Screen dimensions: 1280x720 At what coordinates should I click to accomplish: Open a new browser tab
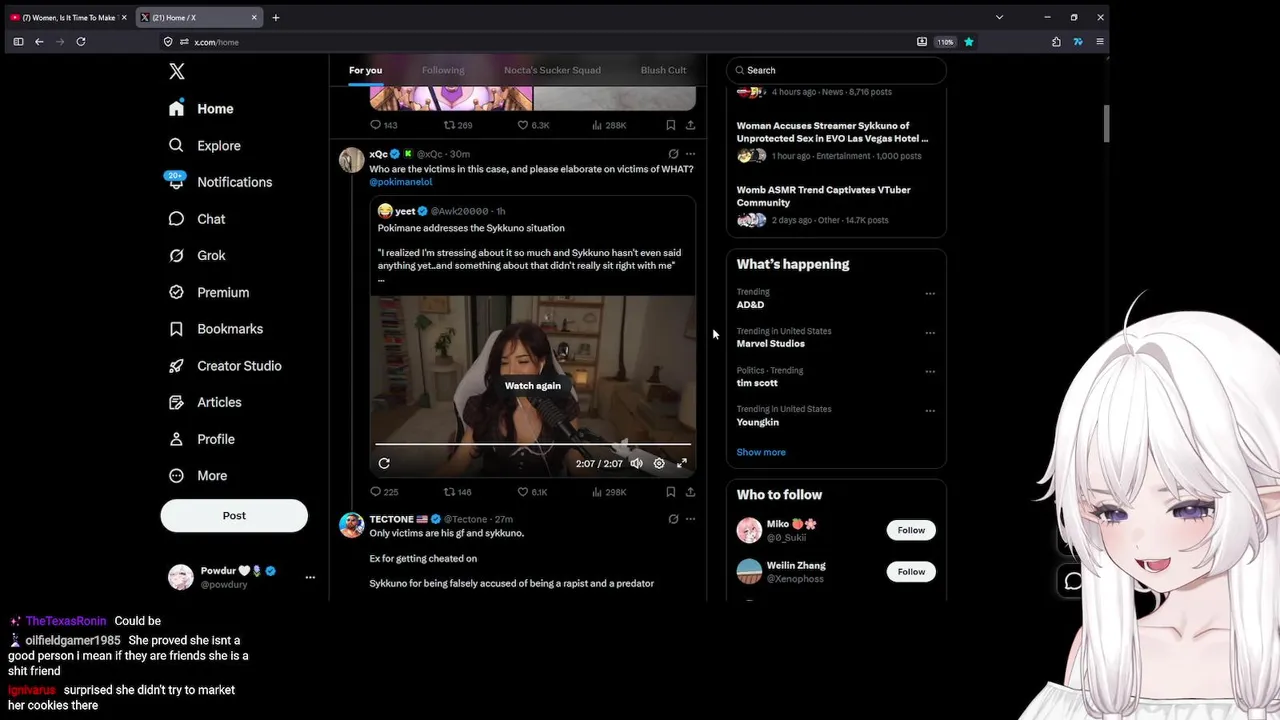tap(276, 17)
